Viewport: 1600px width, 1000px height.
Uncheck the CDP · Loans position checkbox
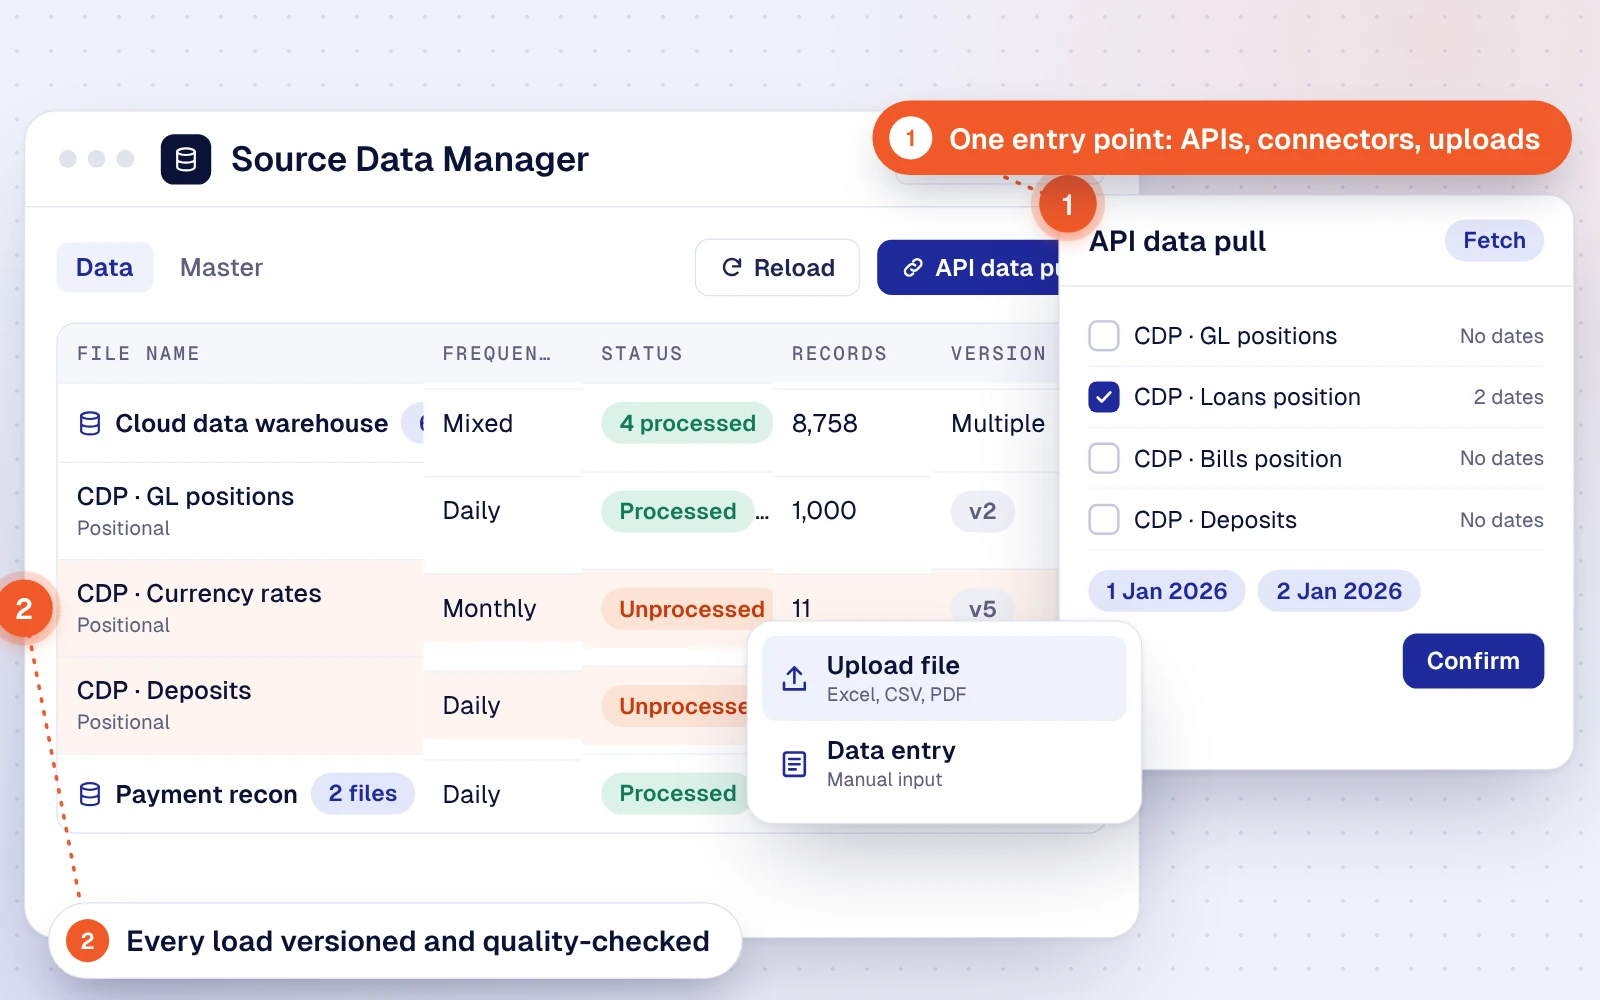1104,397
